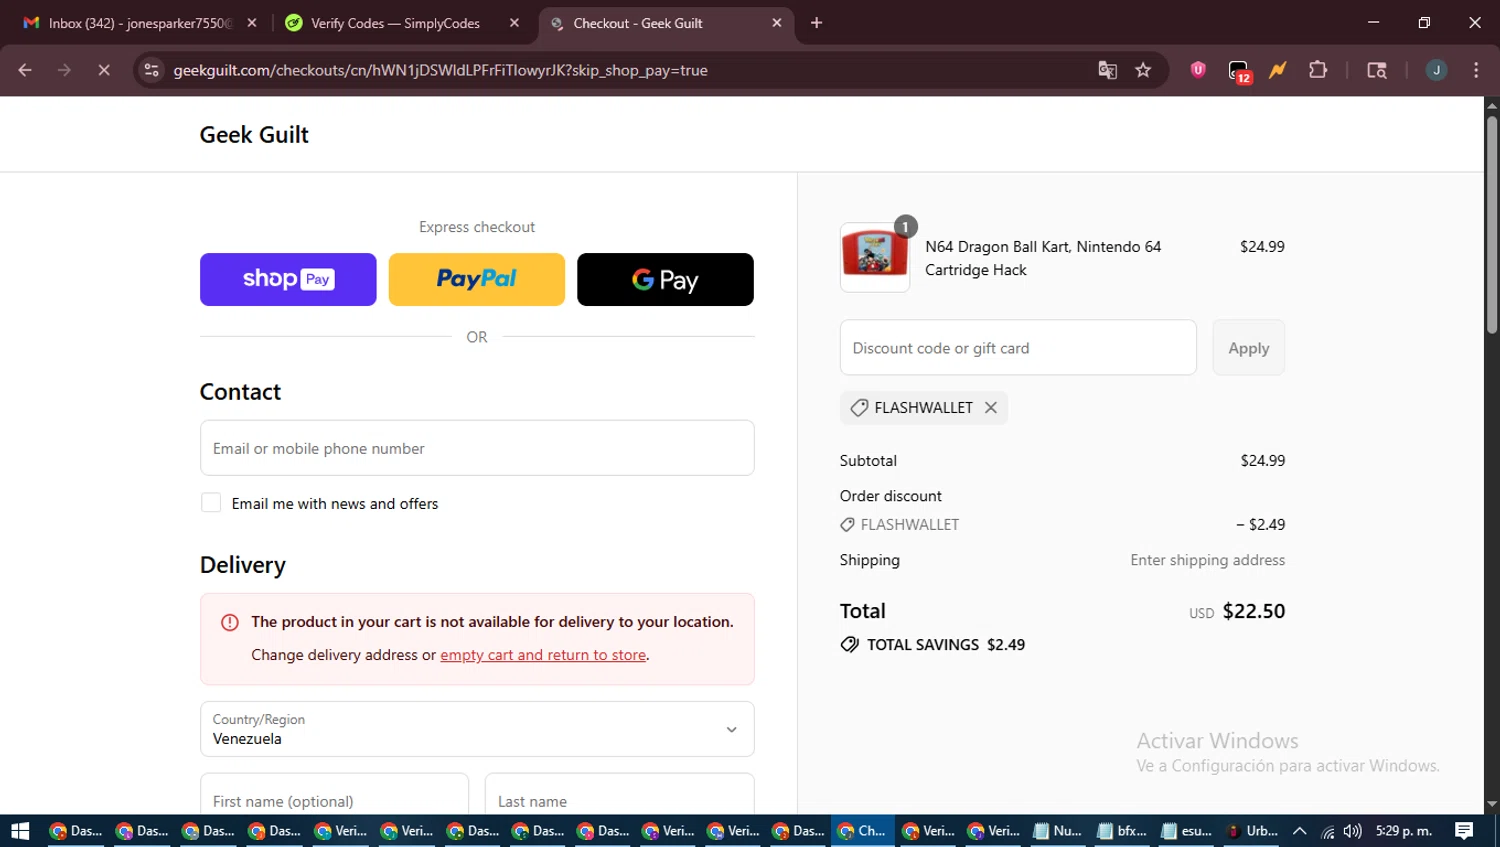Click scrollbar down arrow
Image resolution: width=1500 pixels, height=847 pixels.
click(1492, 804)
